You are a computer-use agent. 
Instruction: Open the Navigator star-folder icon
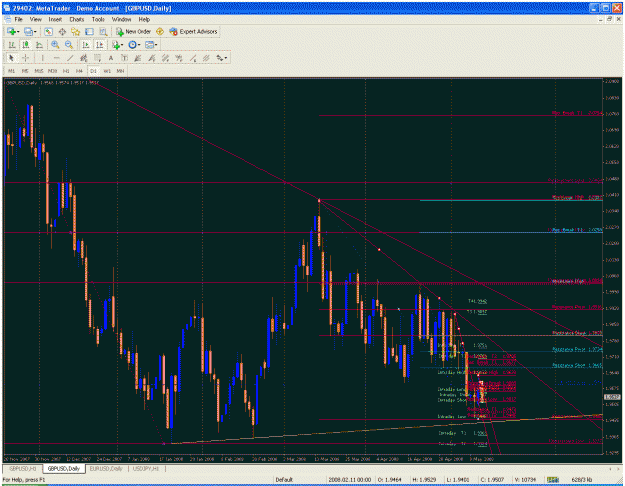(75, 31)
